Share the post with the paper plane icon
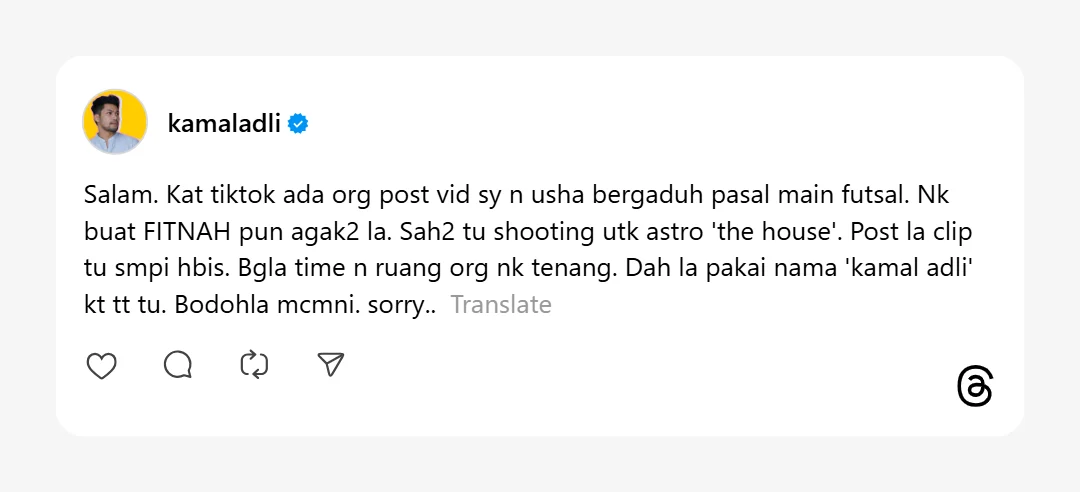 [x=331, y=366]
